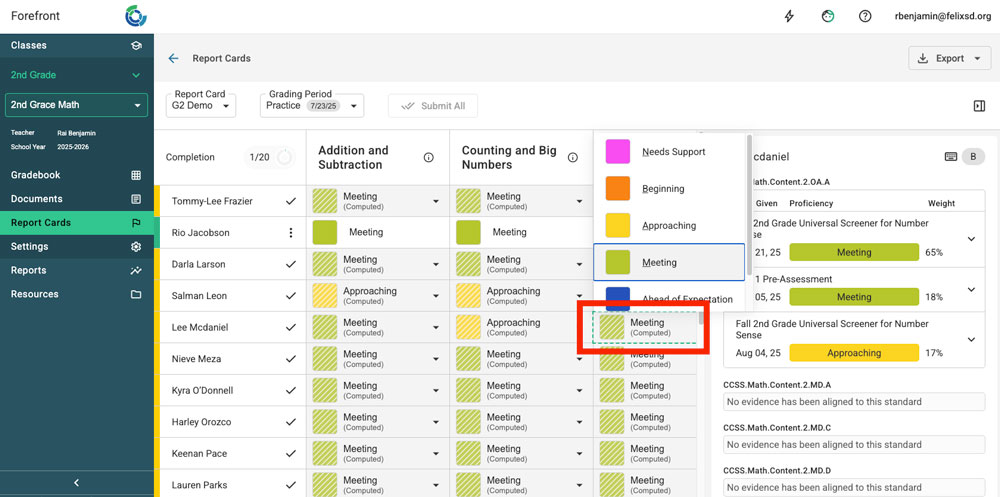Viewport: 1000px width, 497px height.
Task: Click the Export button
Action: point(948,59)
